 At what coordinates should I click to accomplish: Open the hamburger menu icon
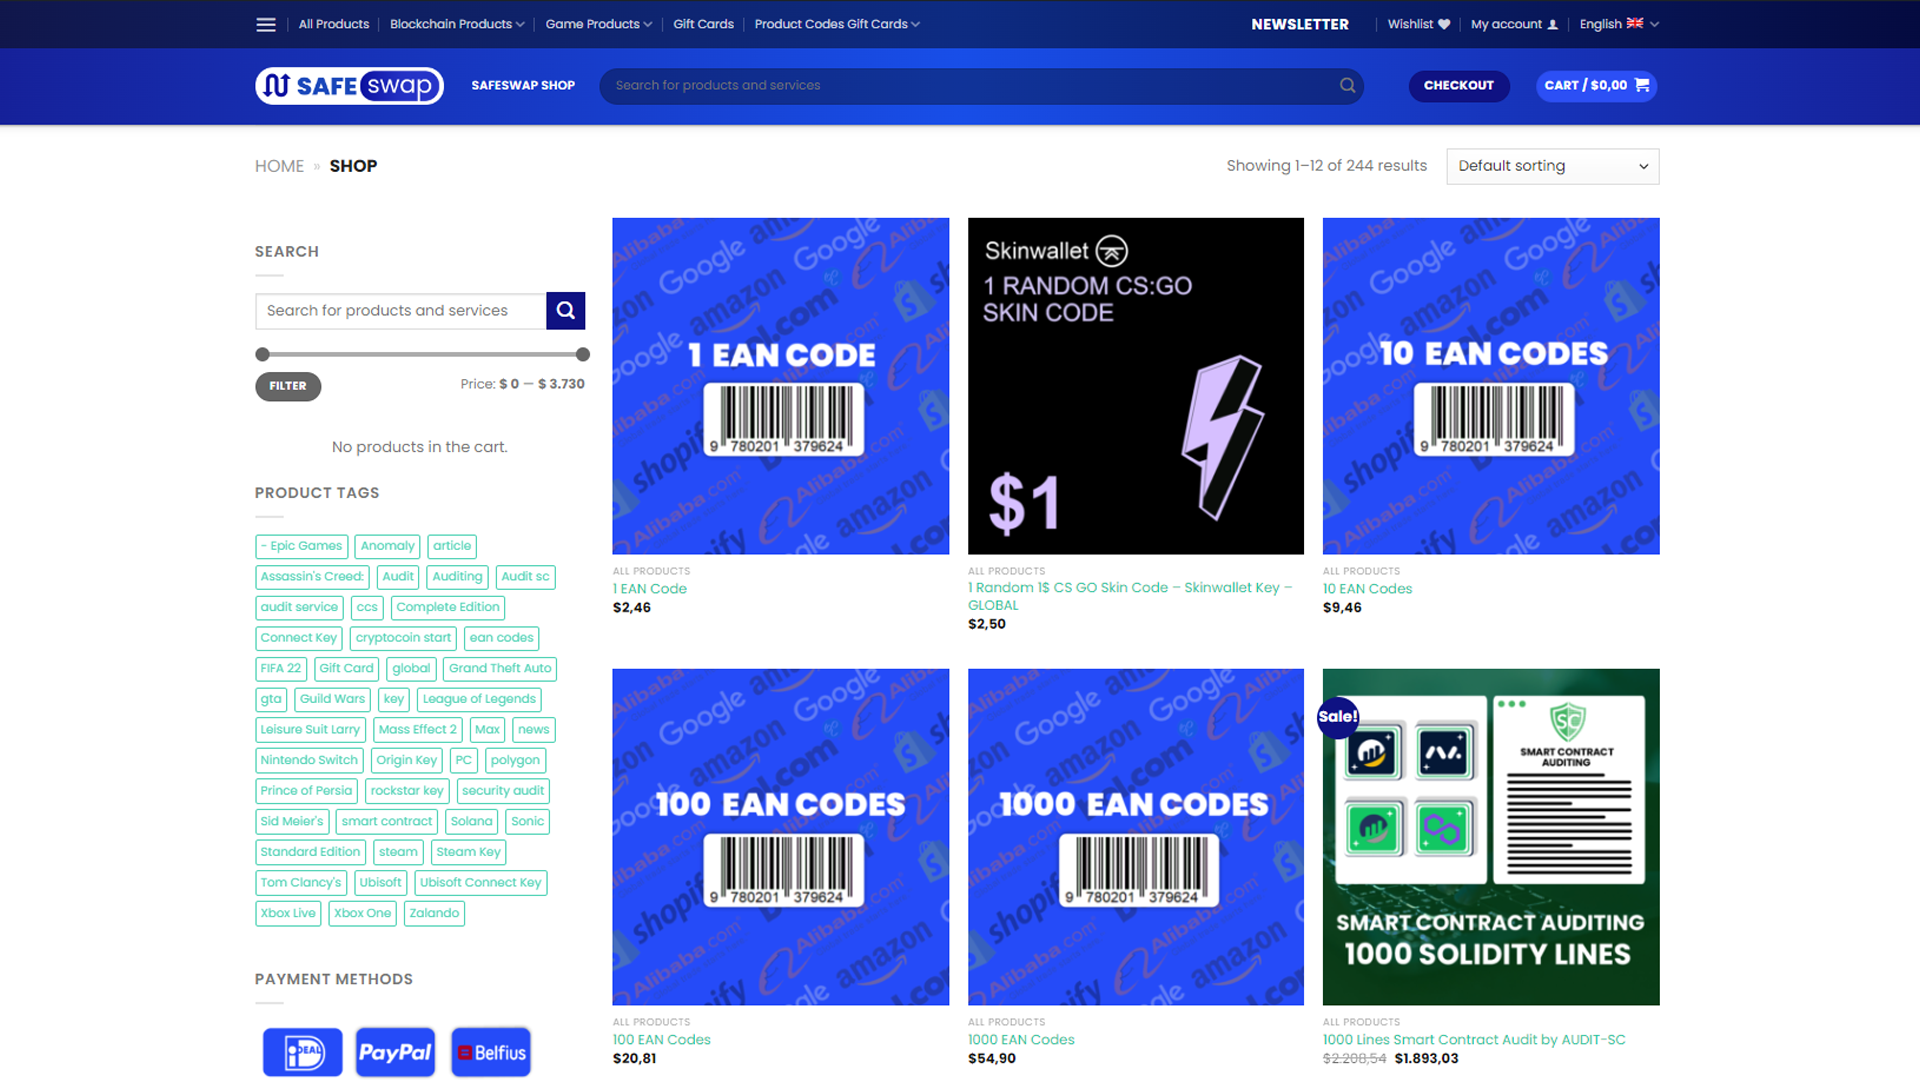point(265,24)
